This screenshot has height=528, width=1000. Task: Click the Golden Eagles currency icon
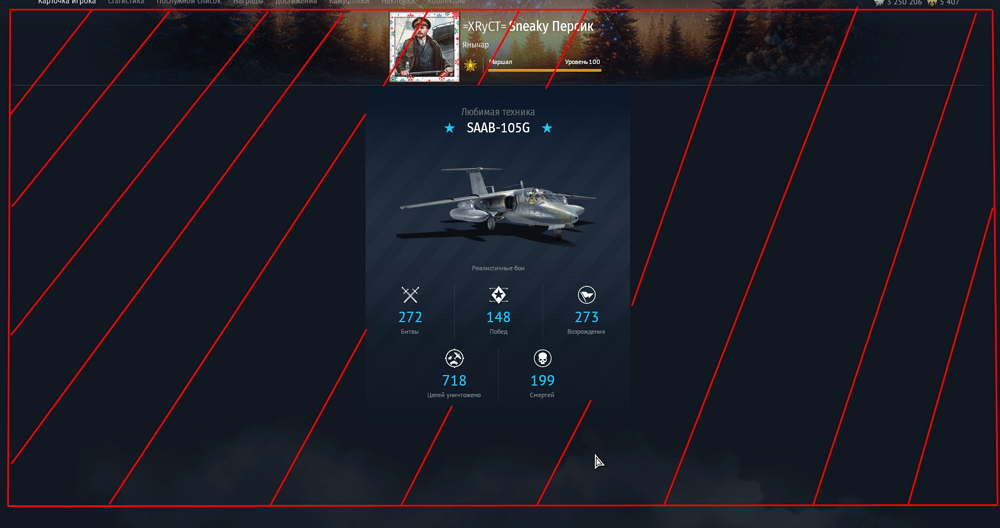(x=932, y=3)
